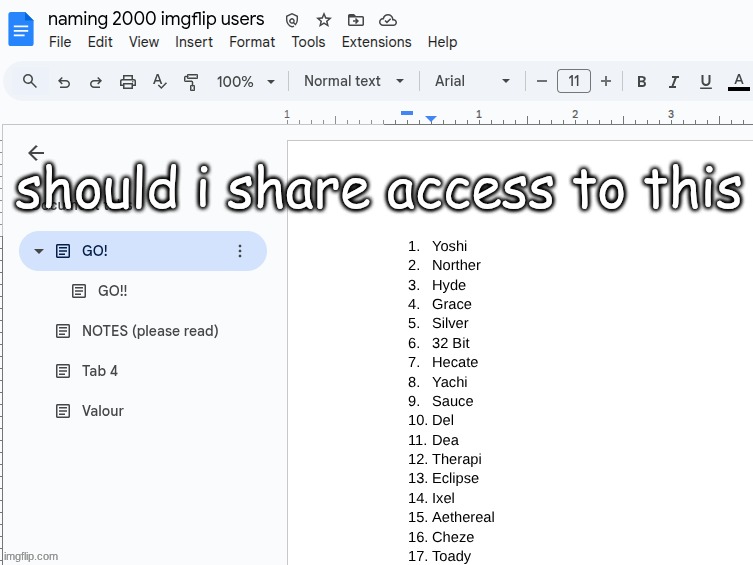
Task: Open the Extensions menu
Action: (x=376, y=42)
